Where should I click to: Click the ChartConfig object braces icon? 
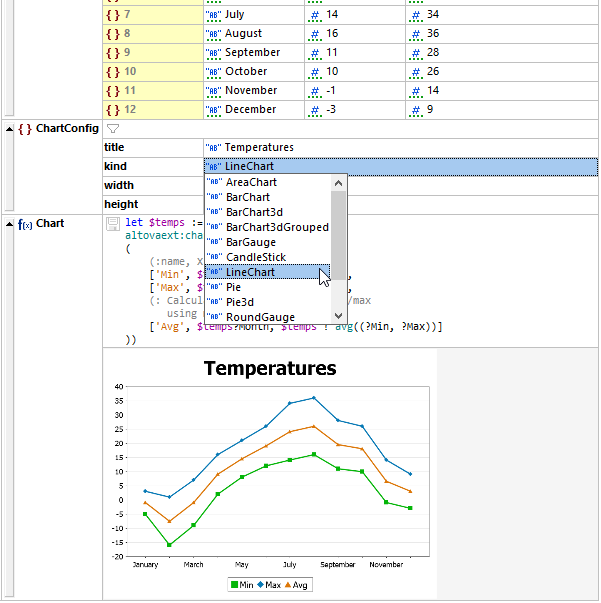click(25, 129)
